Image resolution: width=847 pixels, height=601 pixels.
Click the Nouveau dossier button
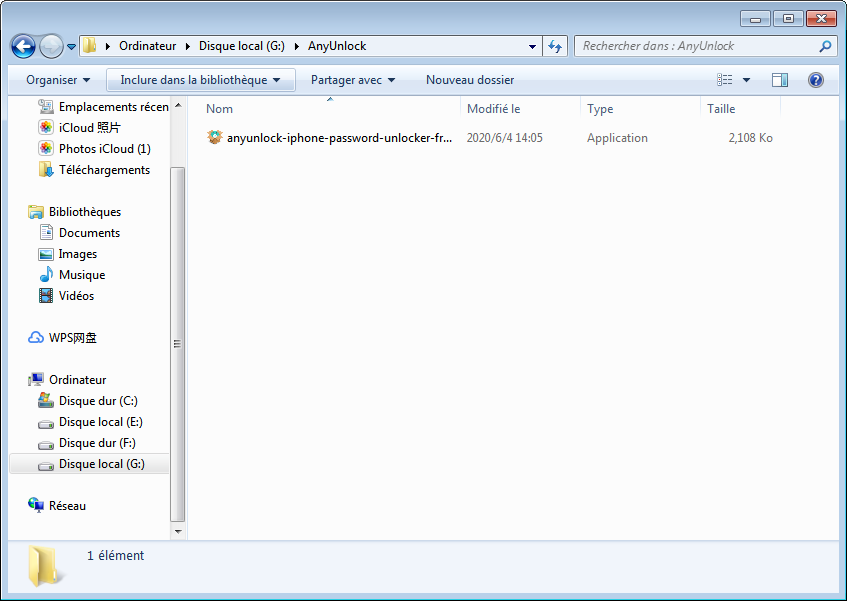(470, 80)
